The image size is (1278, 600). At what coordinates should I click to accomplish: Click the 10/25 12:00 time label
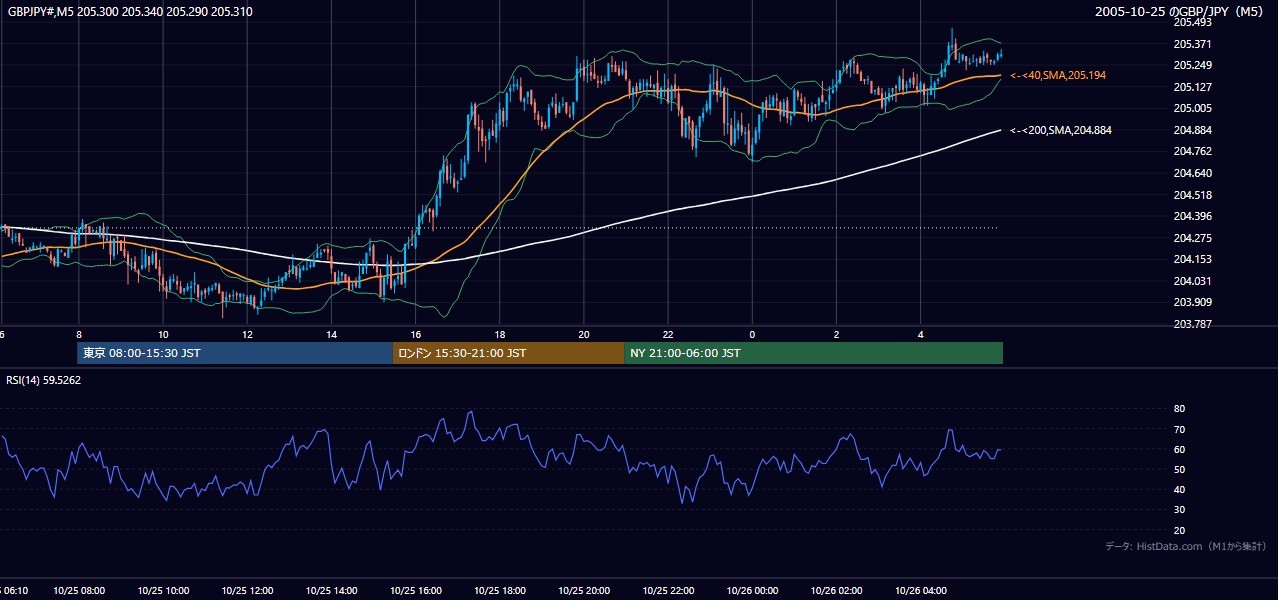point(247,591)
